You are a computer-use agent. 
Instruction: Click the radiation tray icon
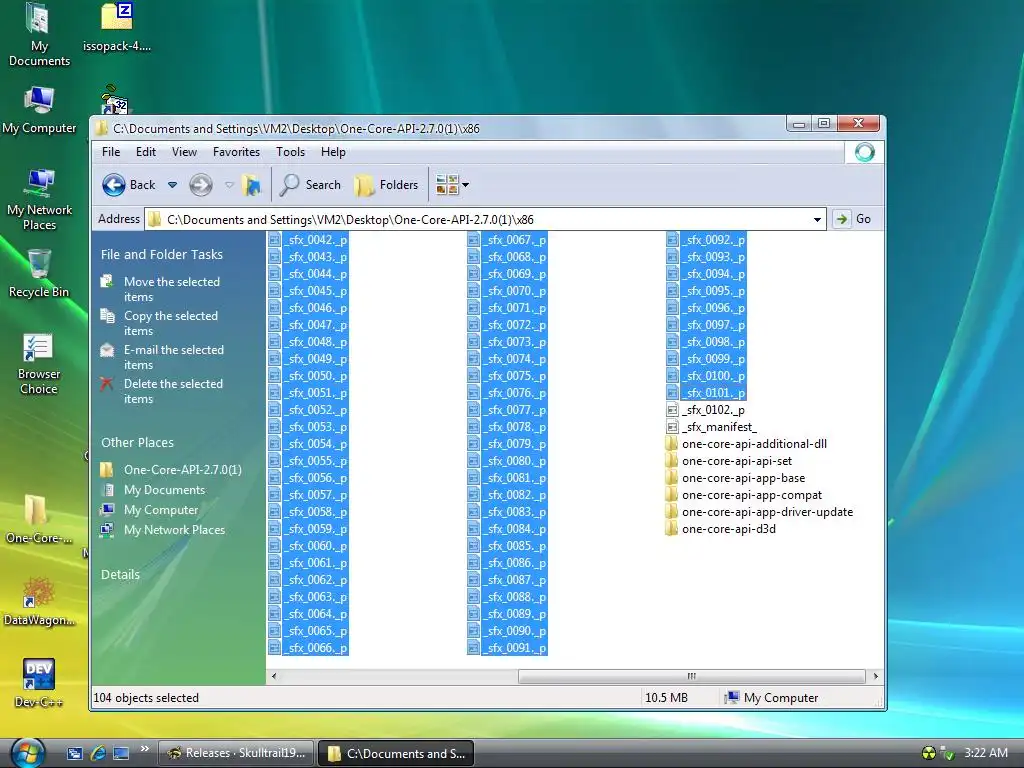928,753
